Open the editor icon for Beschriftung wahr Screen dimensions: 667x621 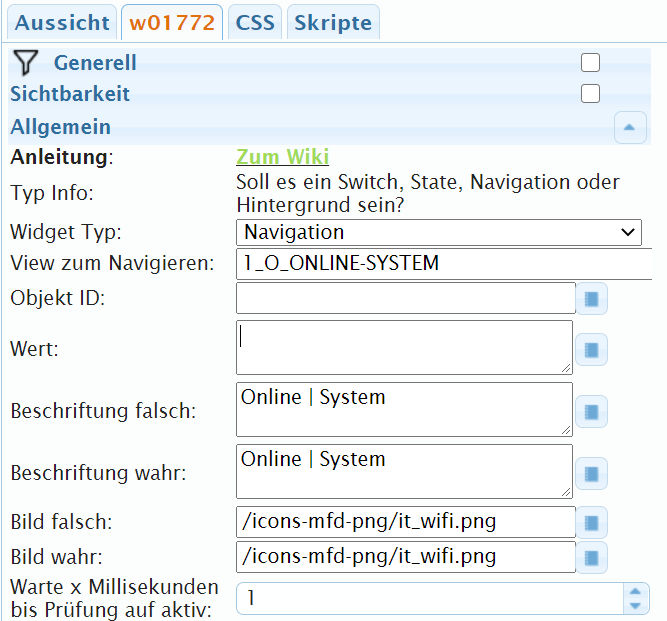point(591,472)
